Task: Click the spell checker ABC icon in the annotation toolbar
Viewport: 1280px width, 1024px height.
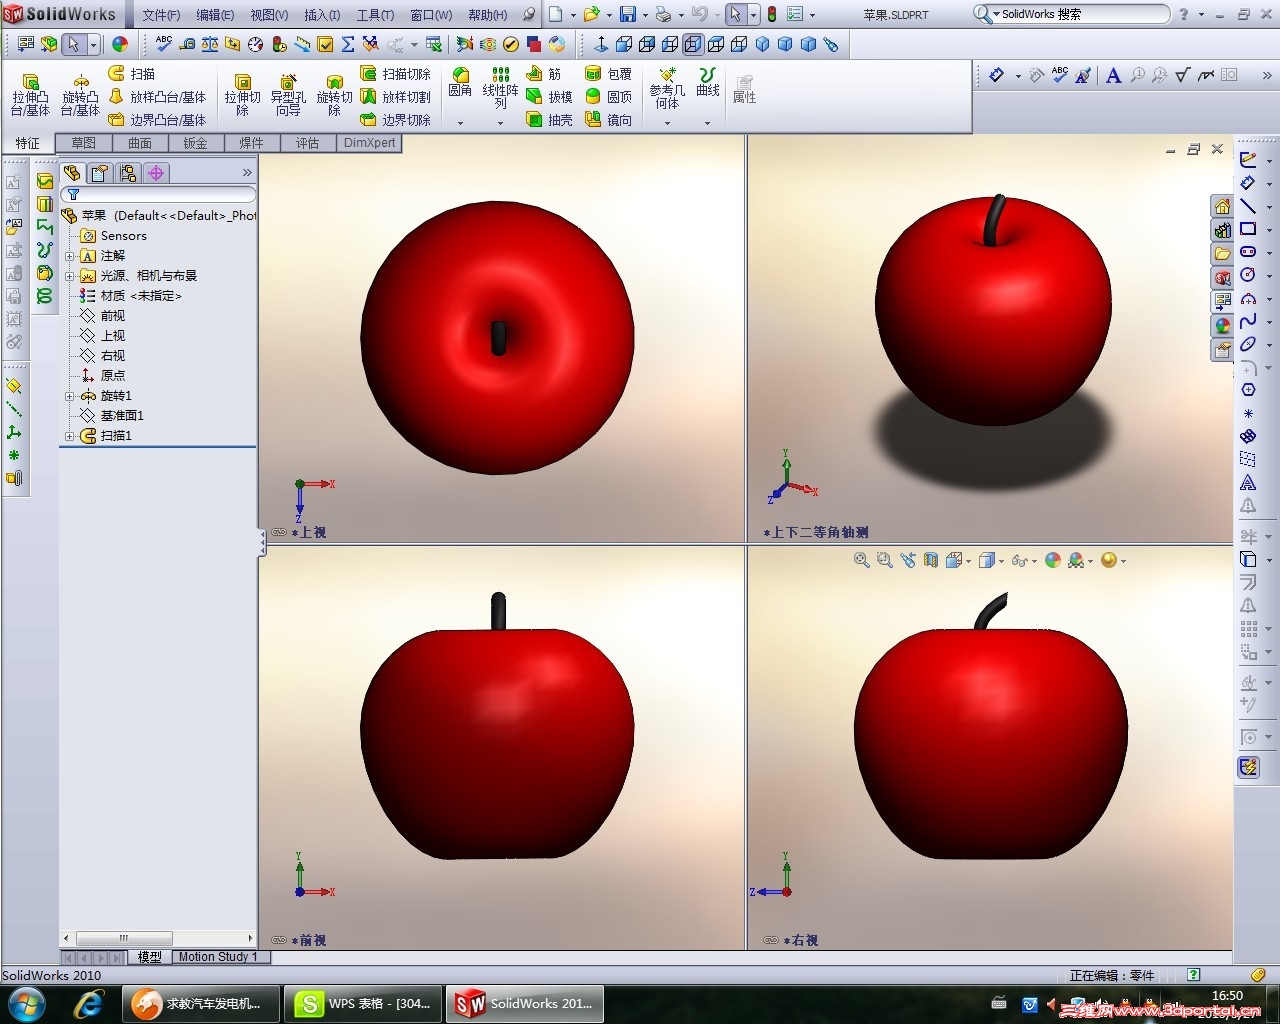Action: click(x=1060, y=75)
